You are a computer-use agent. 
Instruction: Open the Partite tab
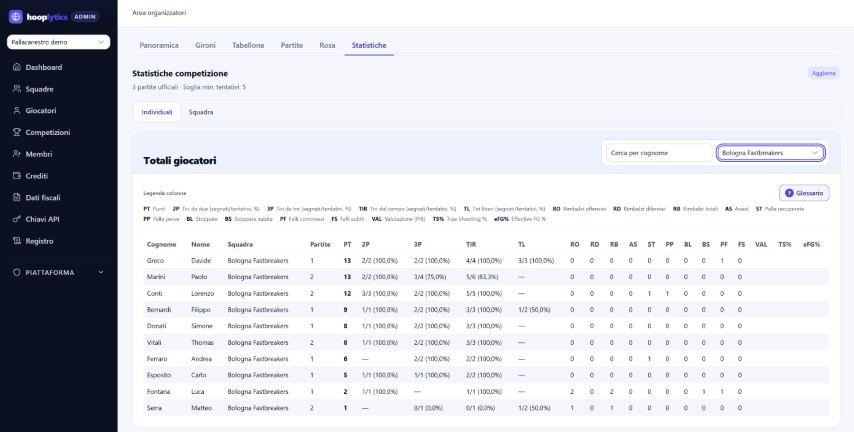(x=292, y=45)
